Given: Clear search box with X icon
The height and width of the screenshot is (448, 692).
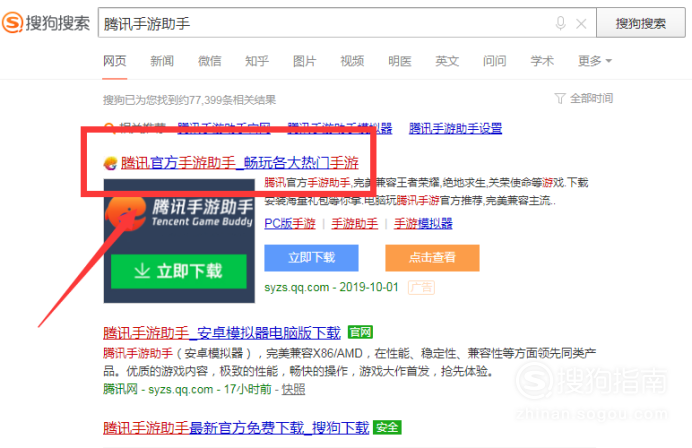Looking at the screenshot, I should pyautogui.click(x=581, y=24).
